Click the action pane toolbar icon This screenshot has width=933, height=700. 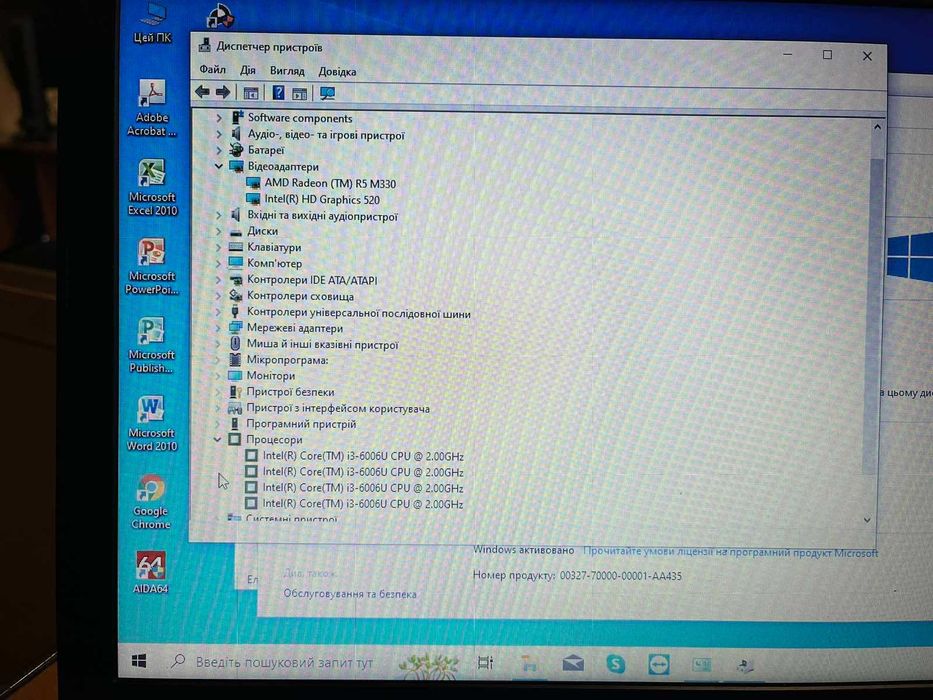click(x=300, y=93)
